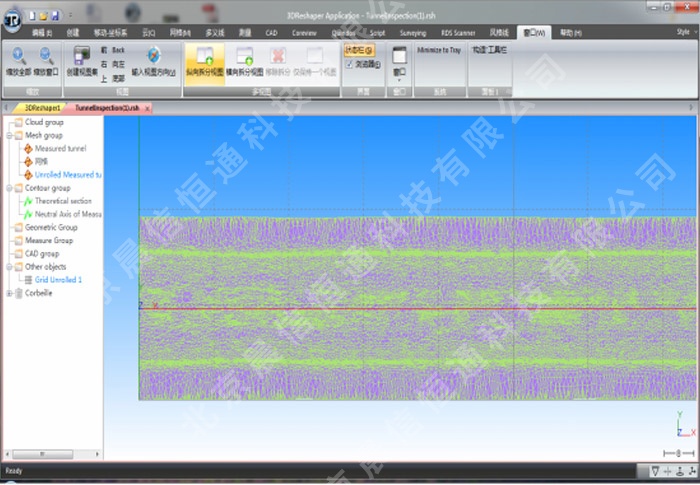700x485 pixels.
Task: Click the joystick-shaped icon in status bar
Action: [x=680, y=471]
